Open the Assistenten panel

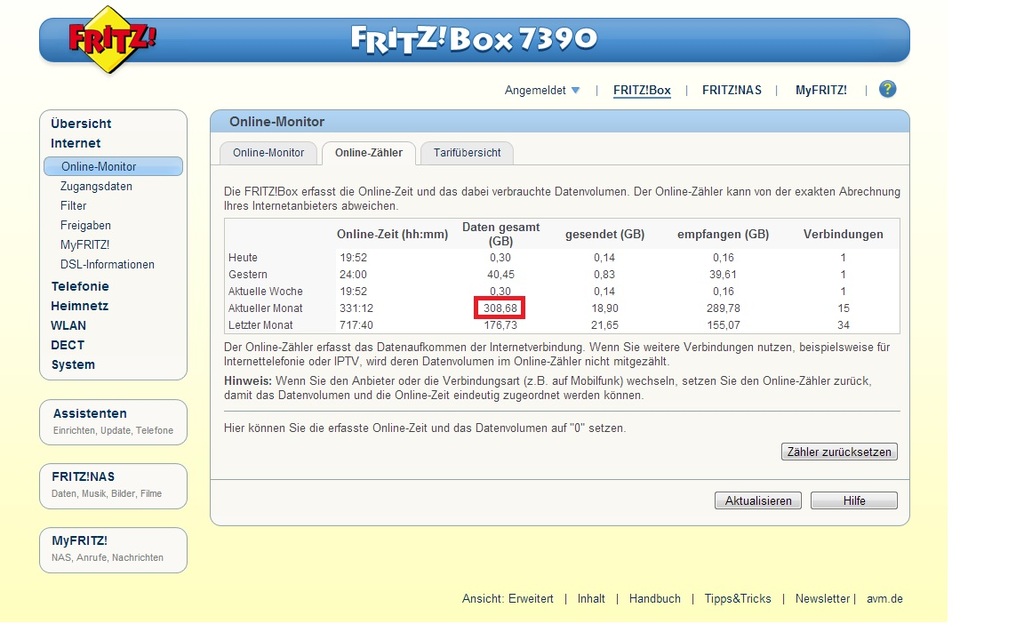(x=90, y=413)
